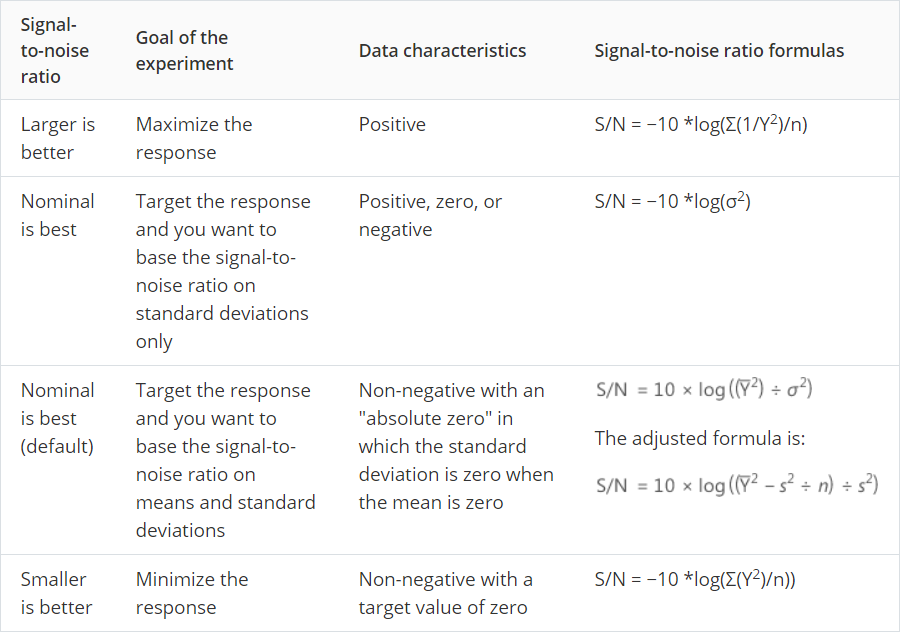Click the "Positive, zero, or negative" cell
Image resolution: width=900 pixels, height=632 pixels.
point(430,215)
